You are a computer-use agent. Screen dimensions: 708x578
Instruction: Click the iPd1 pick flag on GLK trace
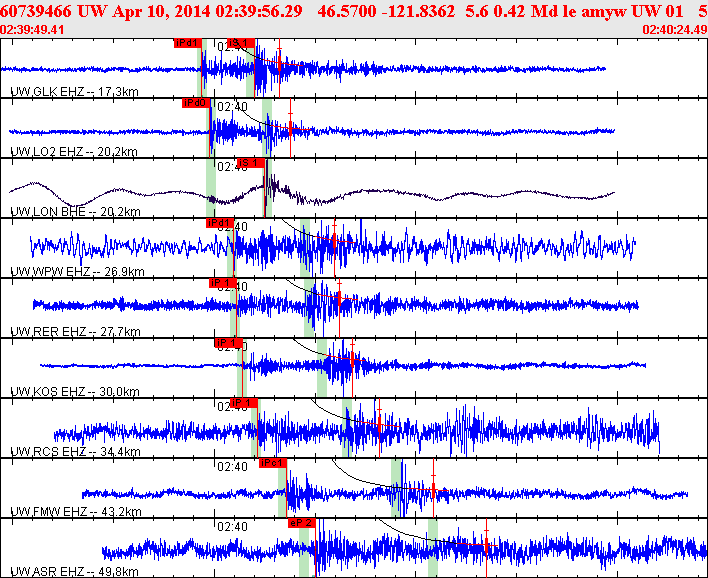click(187, 43)
